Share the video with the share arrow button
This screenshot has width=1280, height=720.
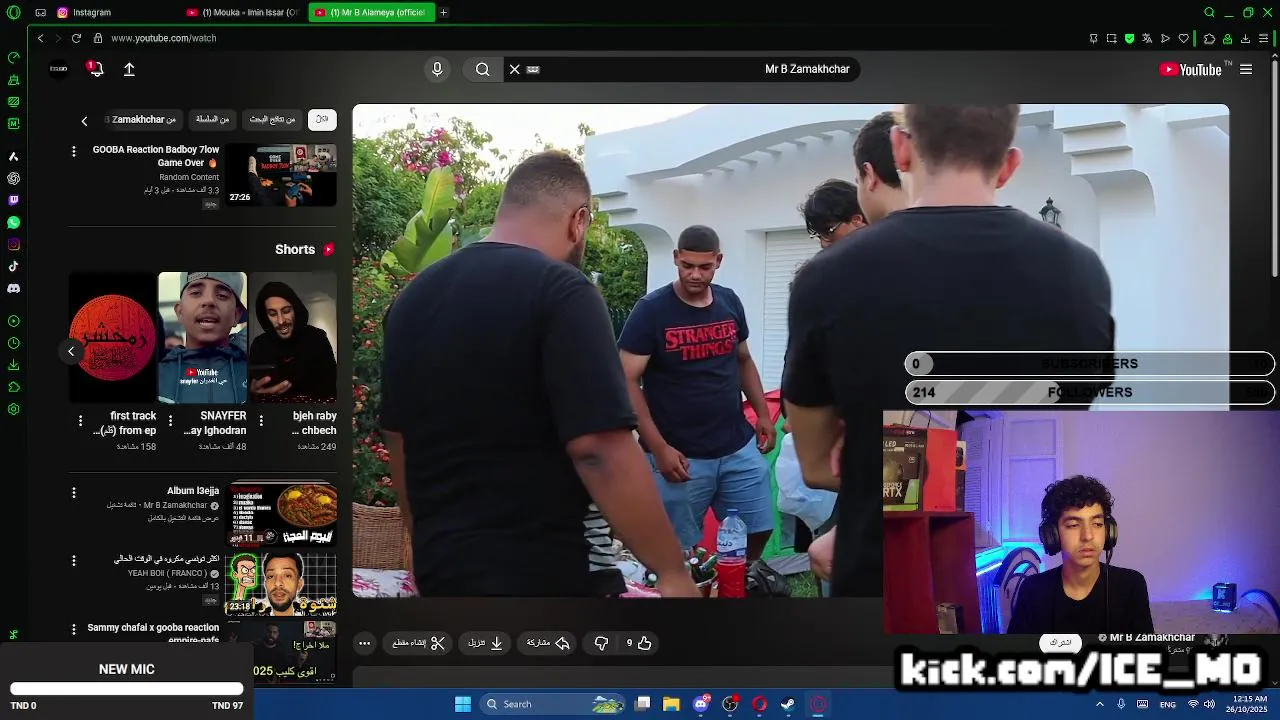[548, 643]
